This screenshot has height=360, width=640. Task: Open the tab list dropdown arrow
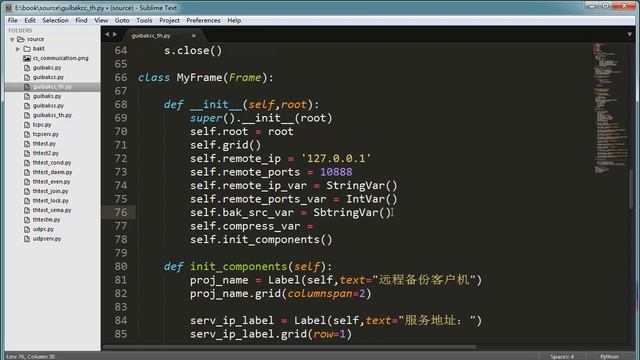point(629,35)
